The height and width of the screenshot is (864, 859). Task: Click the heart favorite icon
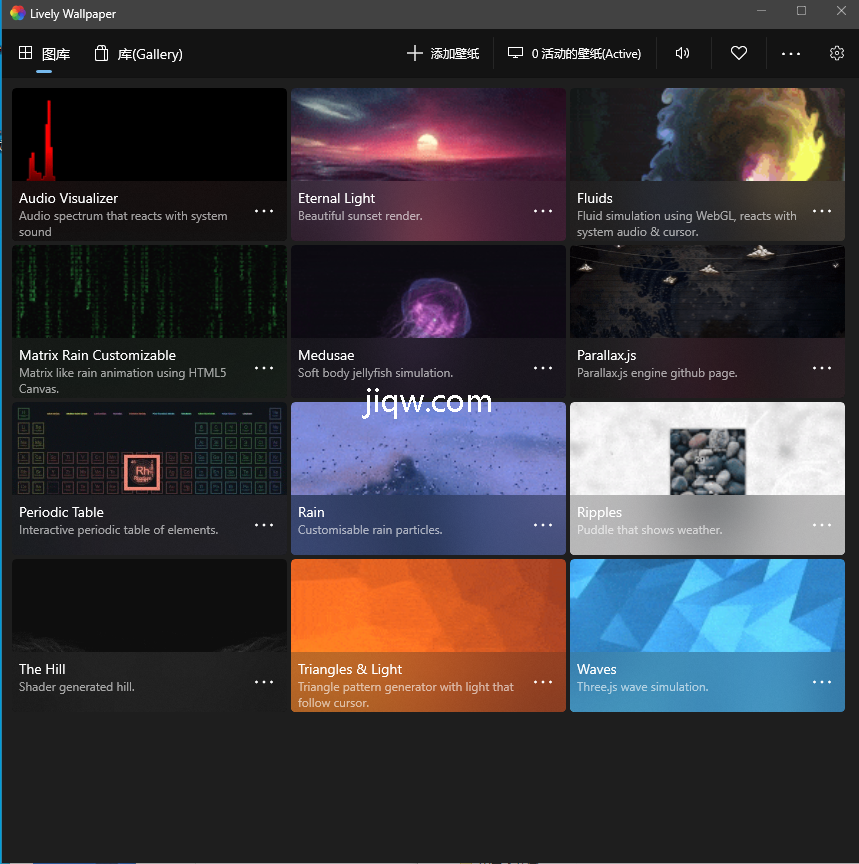point(738,53)
